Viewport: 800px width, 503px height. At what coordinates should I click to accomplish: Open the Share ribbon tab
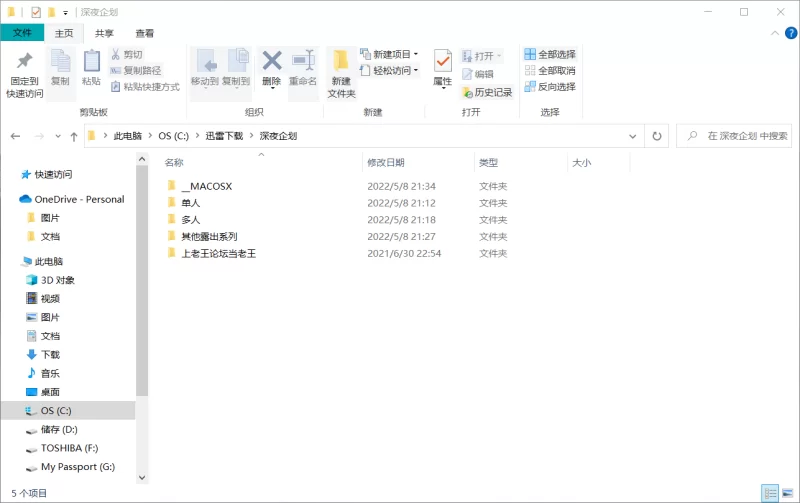pos(104,33)
